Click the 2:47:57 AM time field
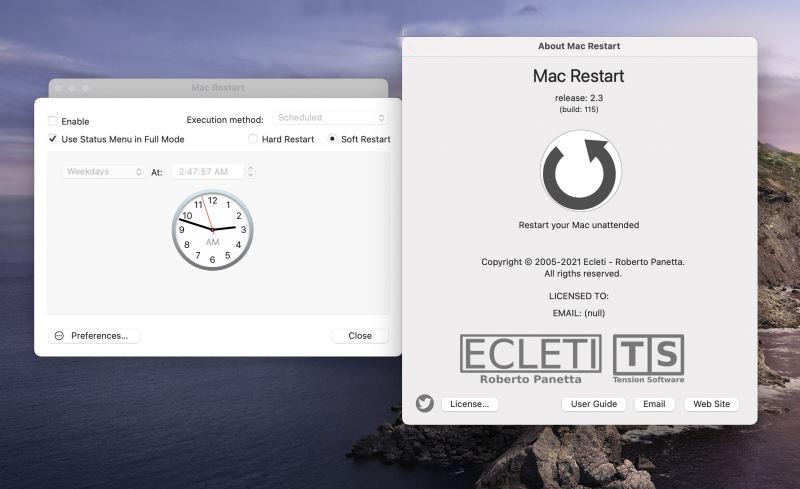The height and width of the screenshot is (489, 800). coord(208,172)
